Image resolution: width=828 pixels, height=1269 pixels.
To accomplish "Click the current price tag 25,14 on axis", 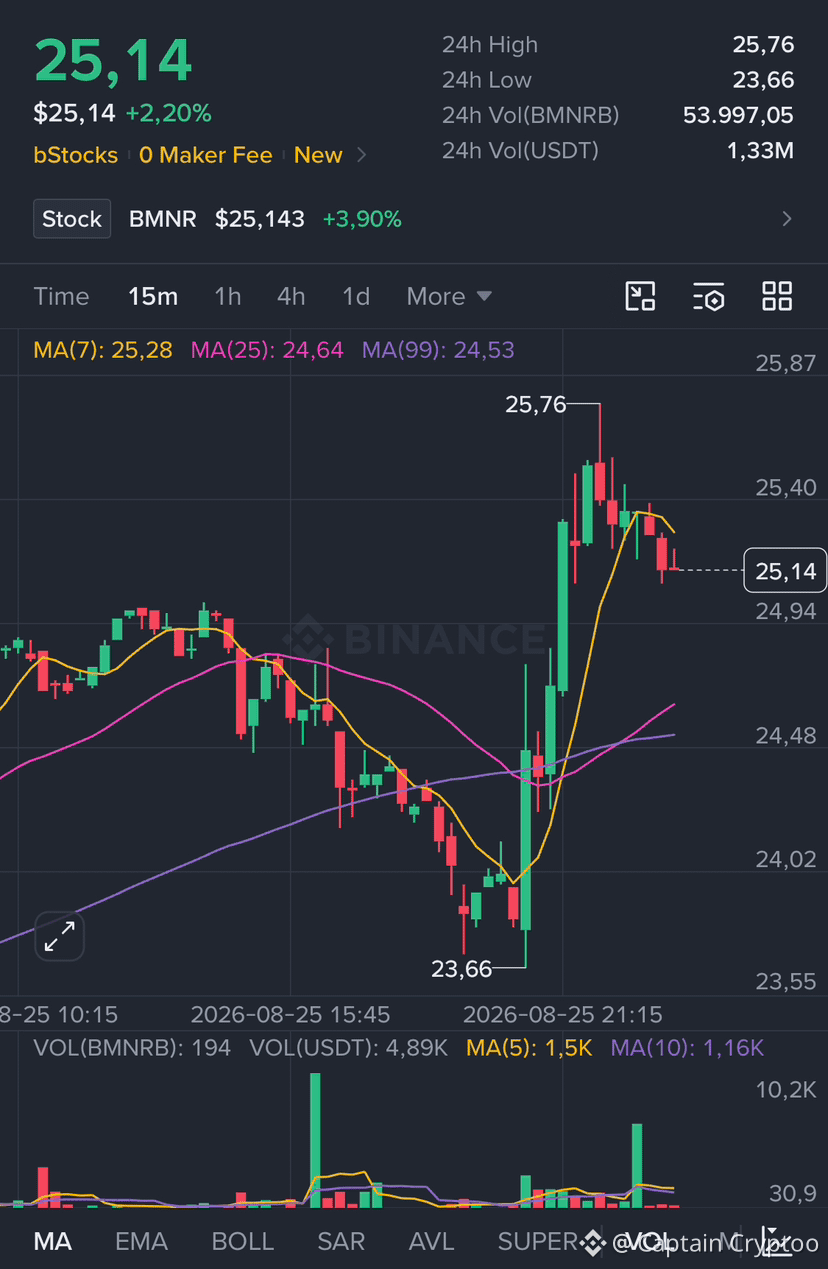I will (786, 571).
